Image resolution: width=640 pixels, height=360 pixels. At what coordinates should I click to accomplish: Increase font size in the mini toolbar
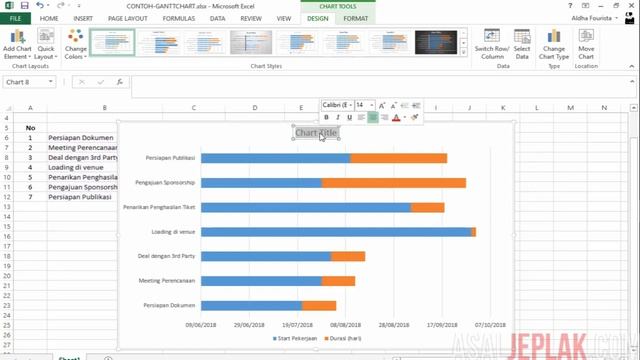[382, 106]
